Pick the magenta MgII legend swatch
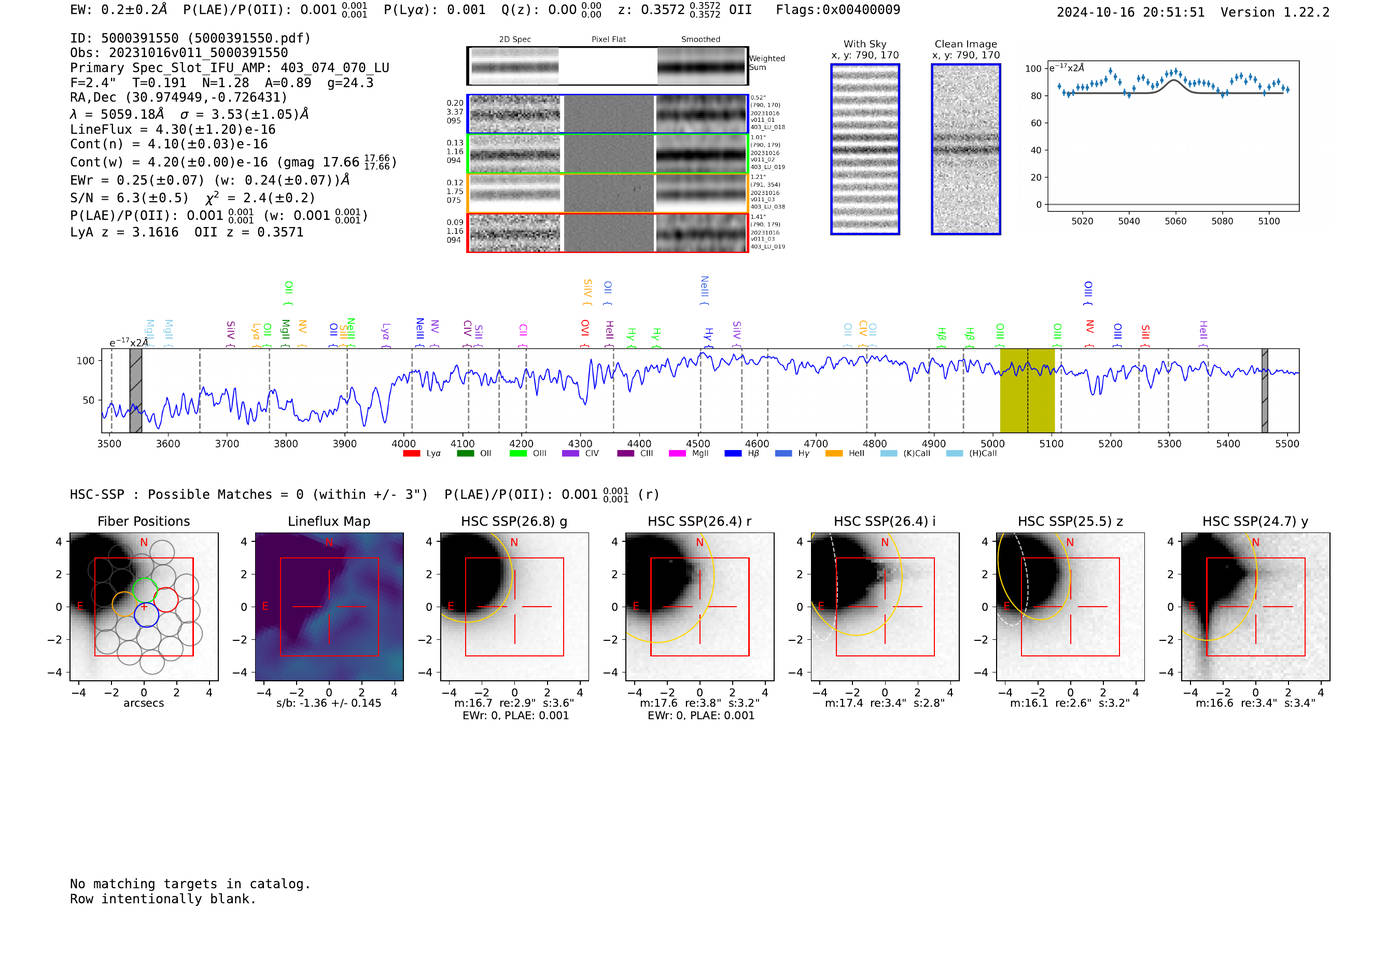The image size is (1400, 953). (x=677, y=454)
